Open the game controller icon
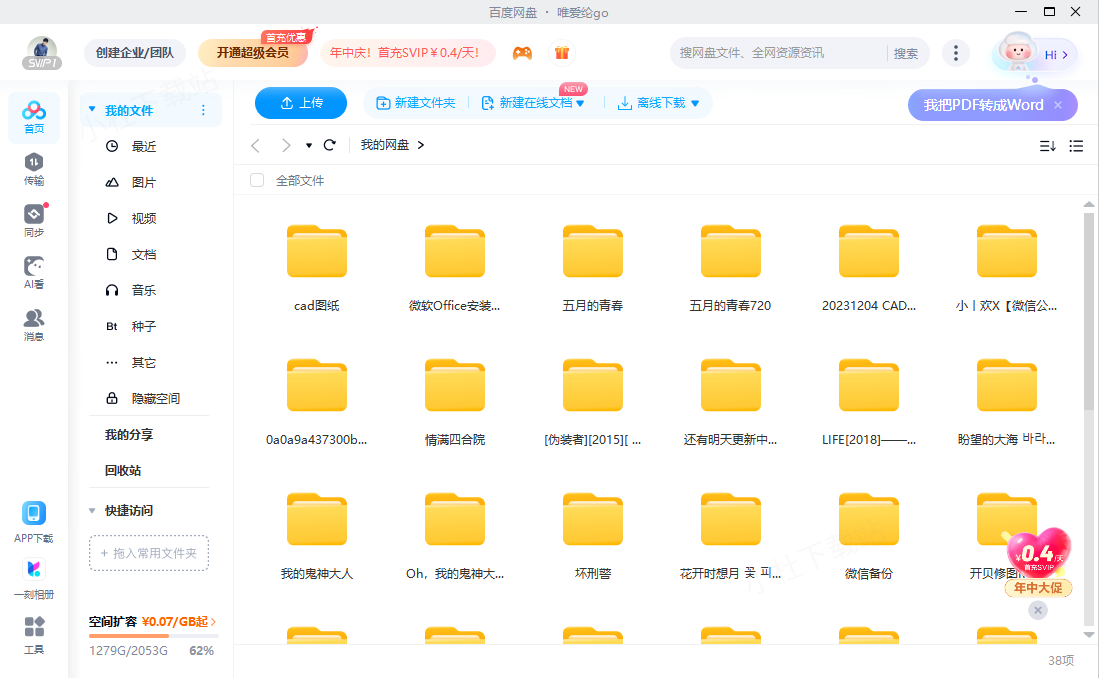 click(x=522, y=53)
